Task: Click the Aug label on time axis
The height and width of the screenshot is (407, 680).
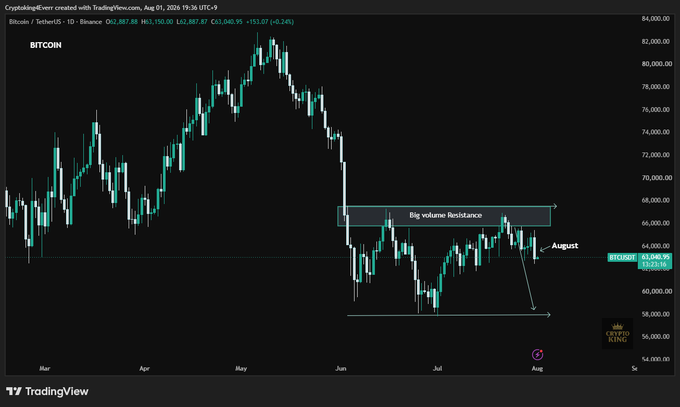Action: click(x=537, y=368)
